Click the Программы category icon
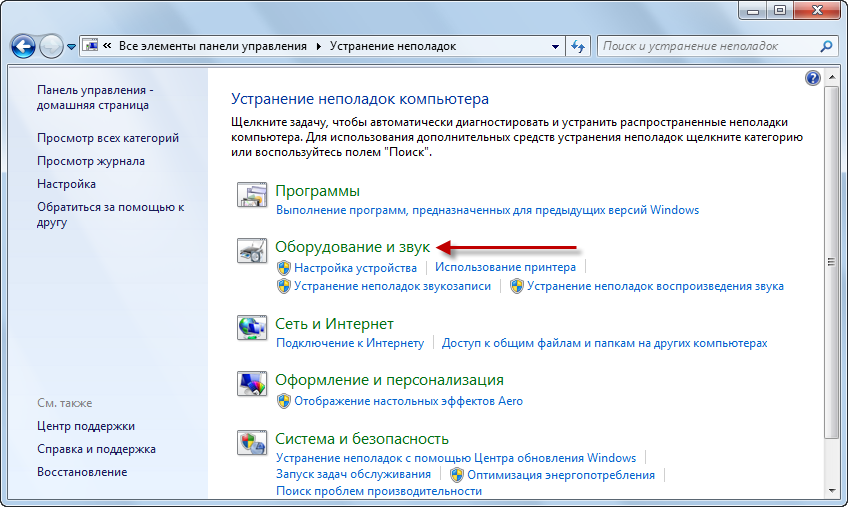 point(252,196)
